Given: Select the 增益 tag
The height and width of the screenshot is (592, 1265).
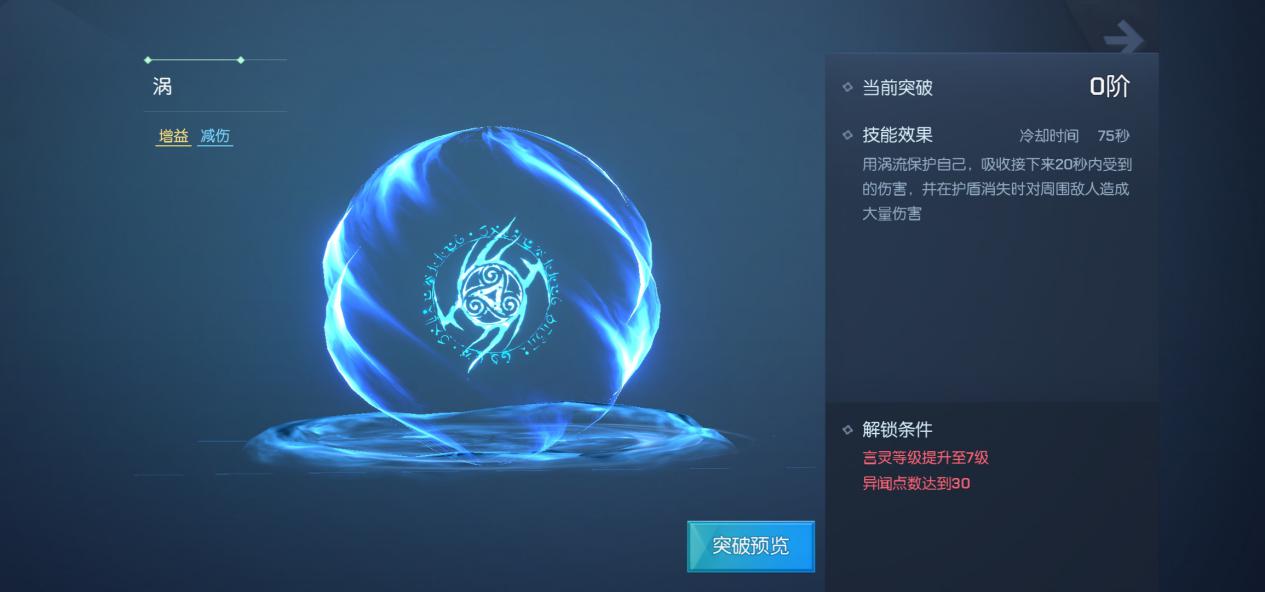Looking at the screenshot, I should [x=173, y=137].
